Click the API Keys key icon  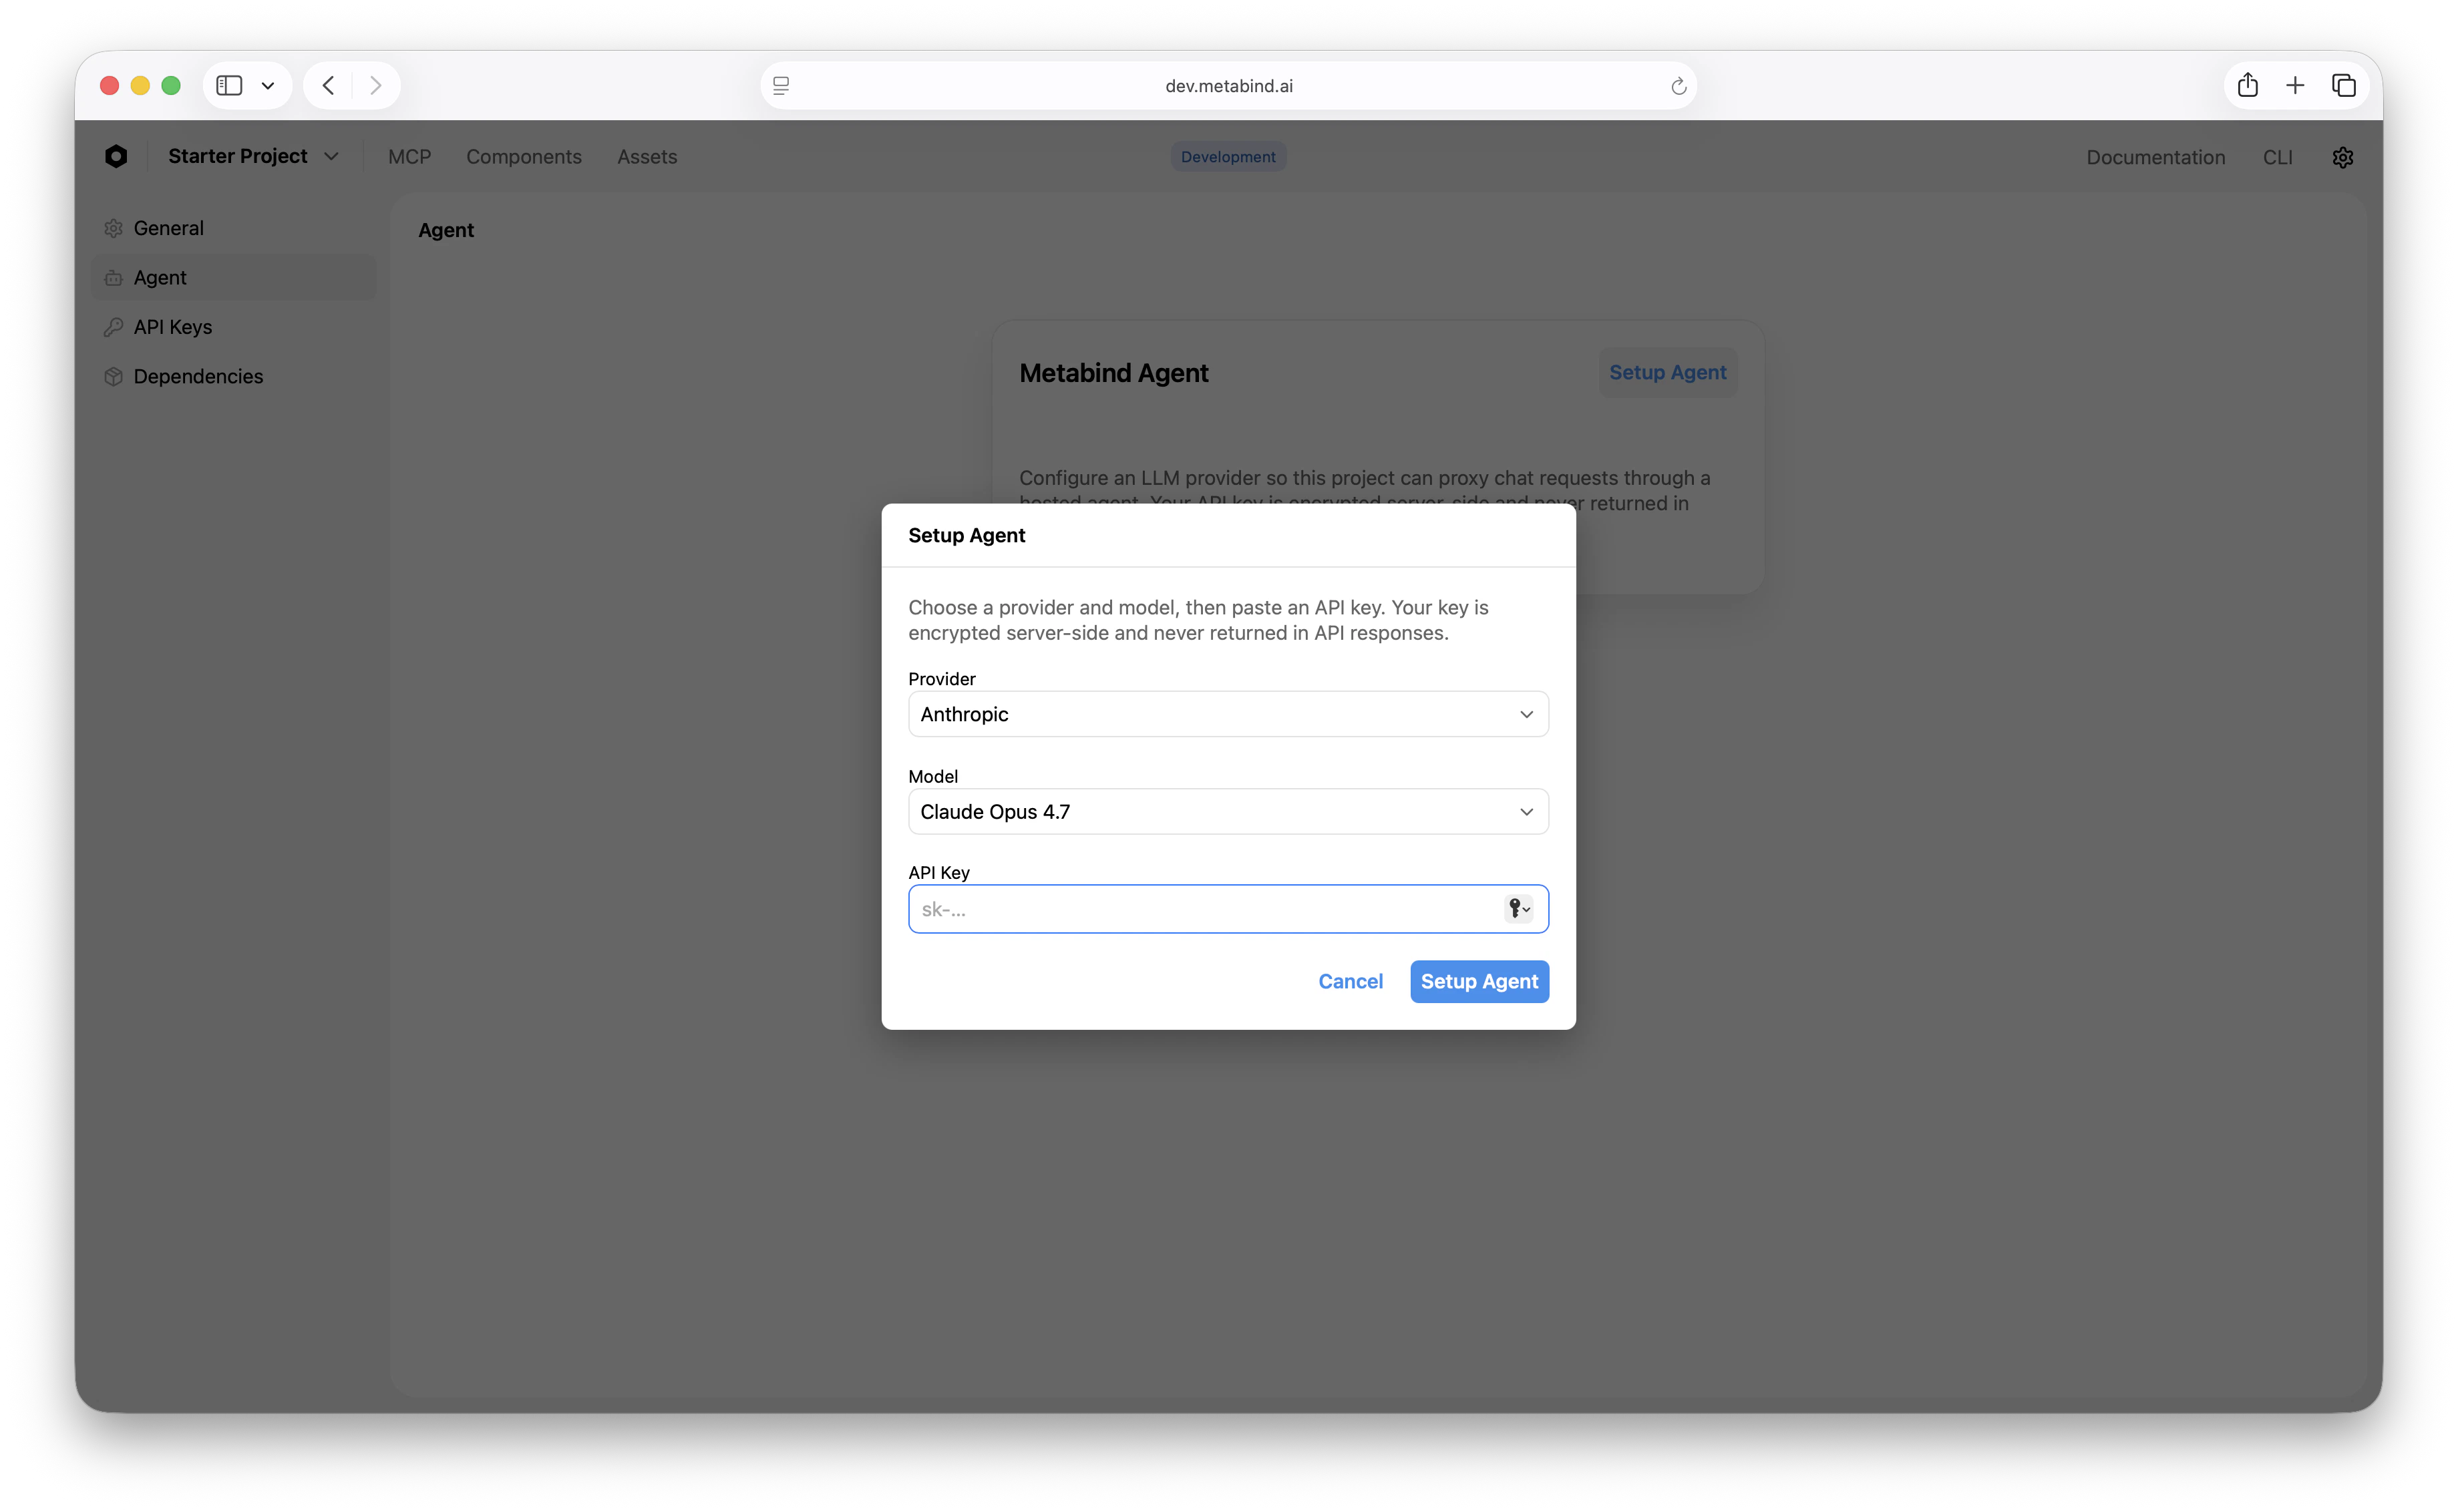[113, 327]
